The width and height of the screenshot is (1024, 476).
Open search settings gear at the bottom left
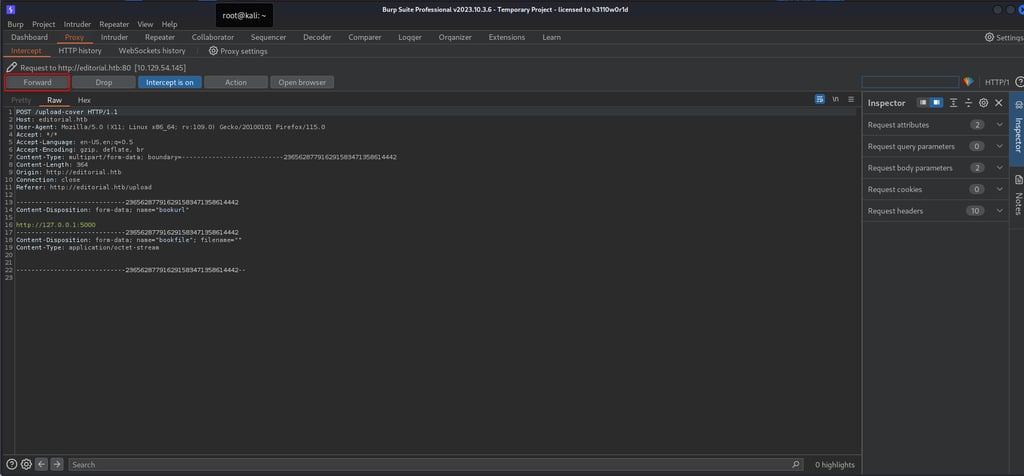tap(26, 464)
